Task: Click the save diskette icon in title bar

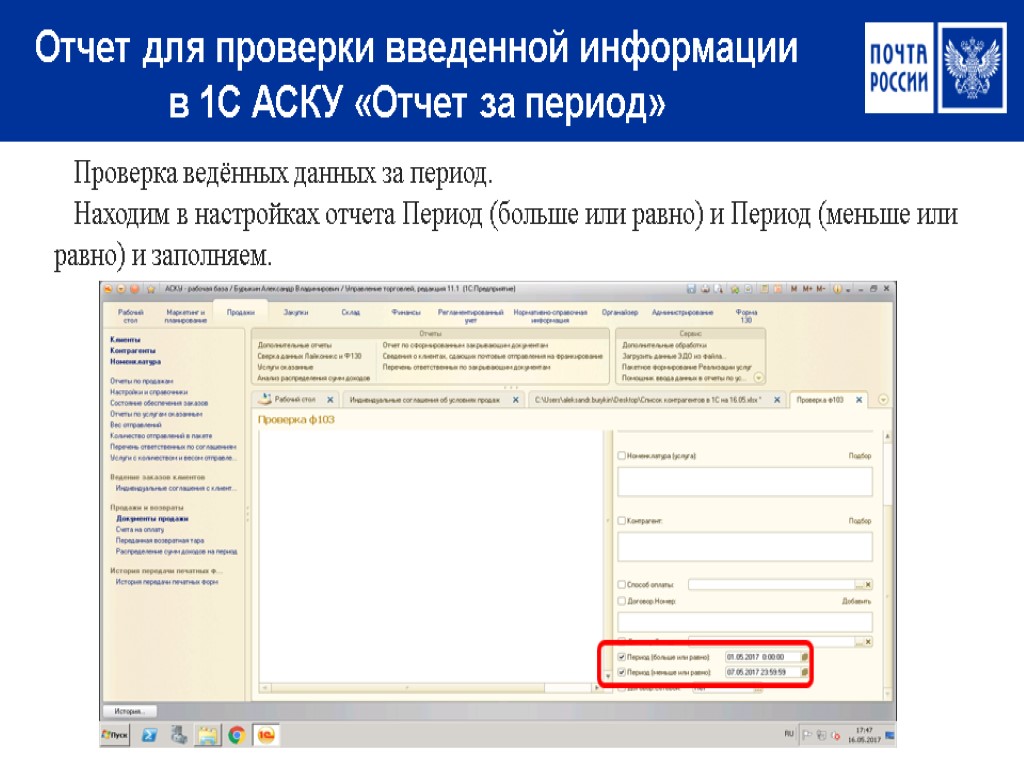Action: click(692, 289)
